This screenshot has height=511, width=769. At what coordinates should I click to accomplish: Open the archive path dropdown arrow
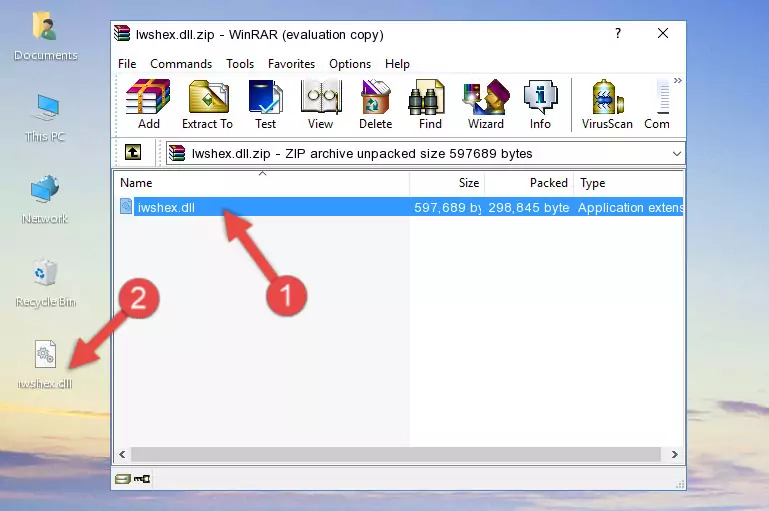pos(676,153)
